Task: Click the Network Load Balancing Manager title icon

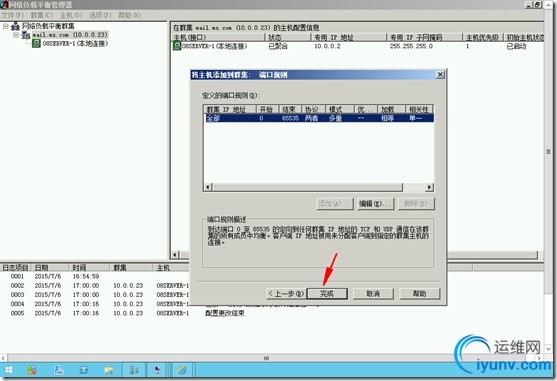Action: click(x=4, y=5)
